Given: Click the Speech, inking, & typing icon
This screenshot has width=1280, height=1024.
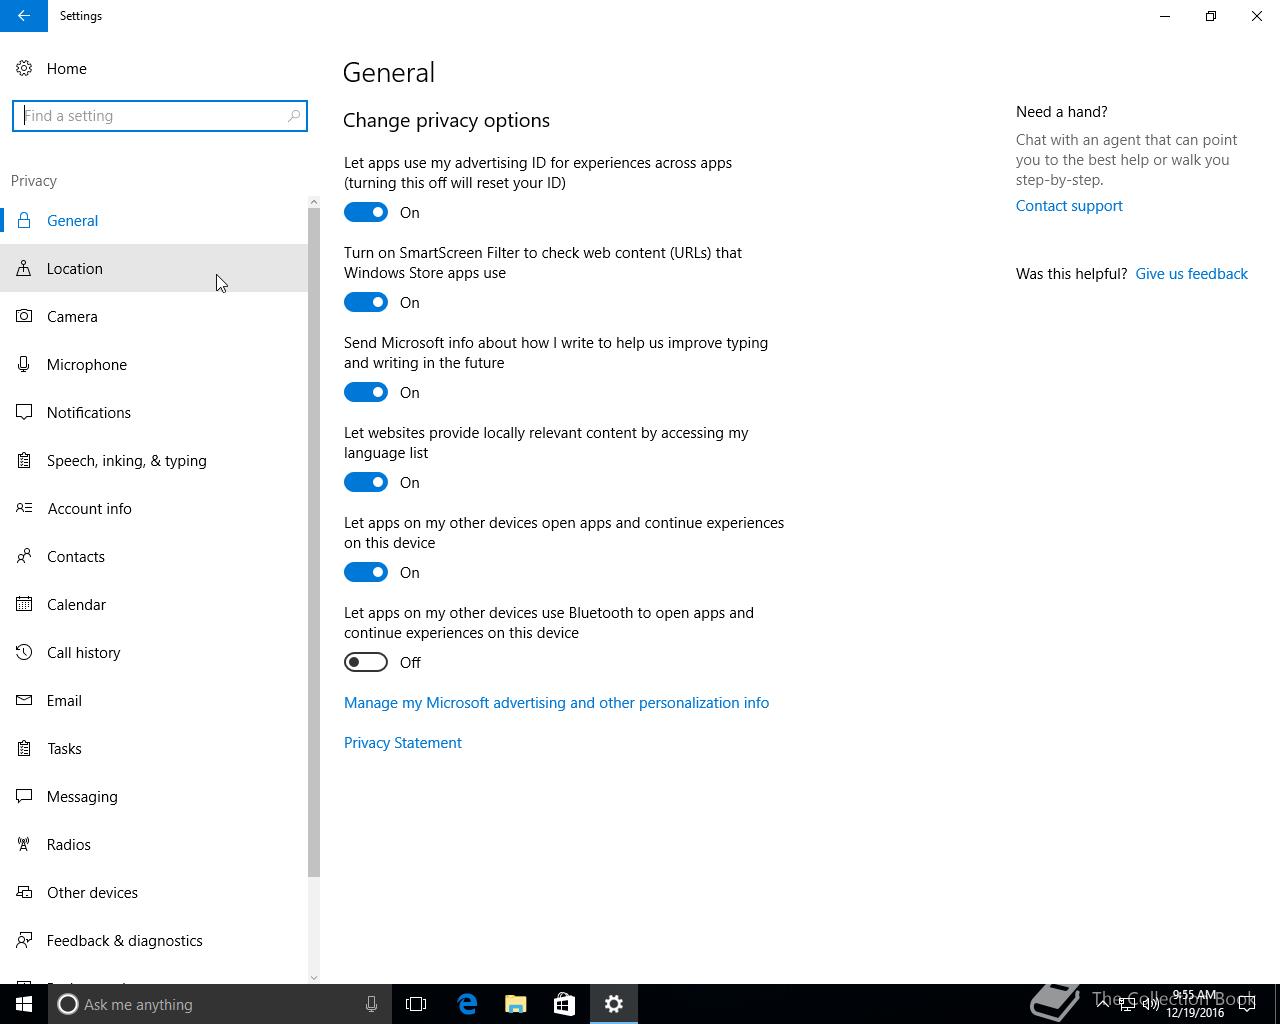Looking at the screenshot, I should click(24, 460).
